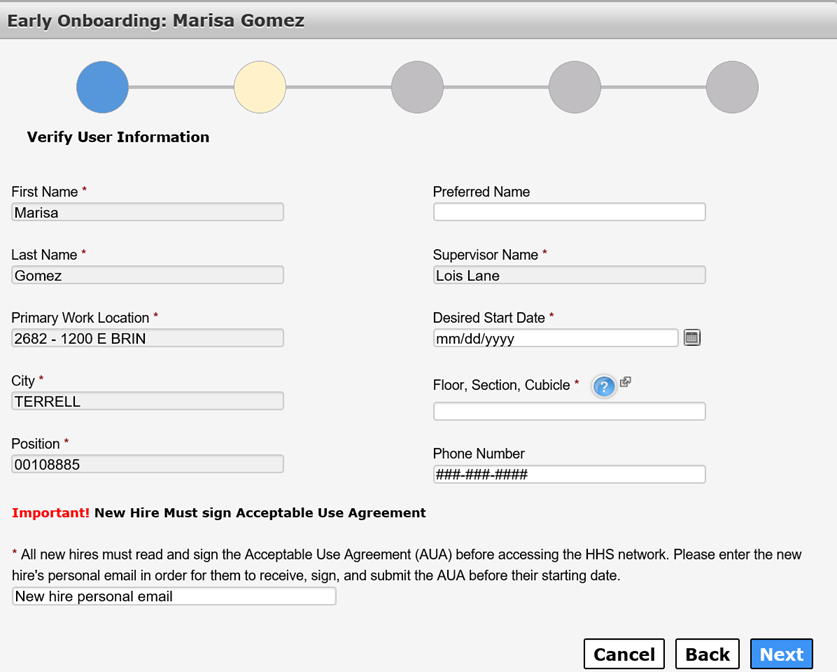Select the last gray step circle
837x672 pixels.
(732, 87)
